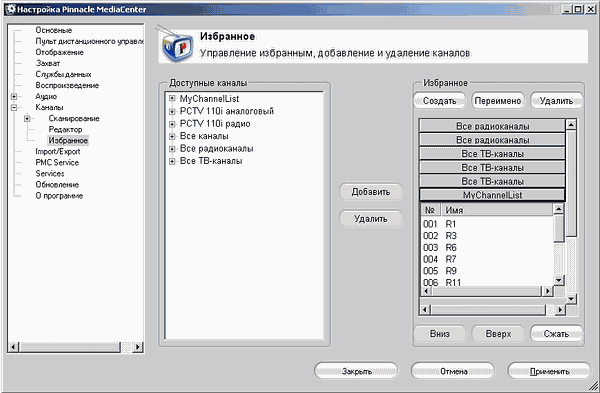Image resolution: width=600 pixels, height=393 pixels.
Task: Click the Создать favorites button
Action: pyautogui.click(x=439, y=101)
